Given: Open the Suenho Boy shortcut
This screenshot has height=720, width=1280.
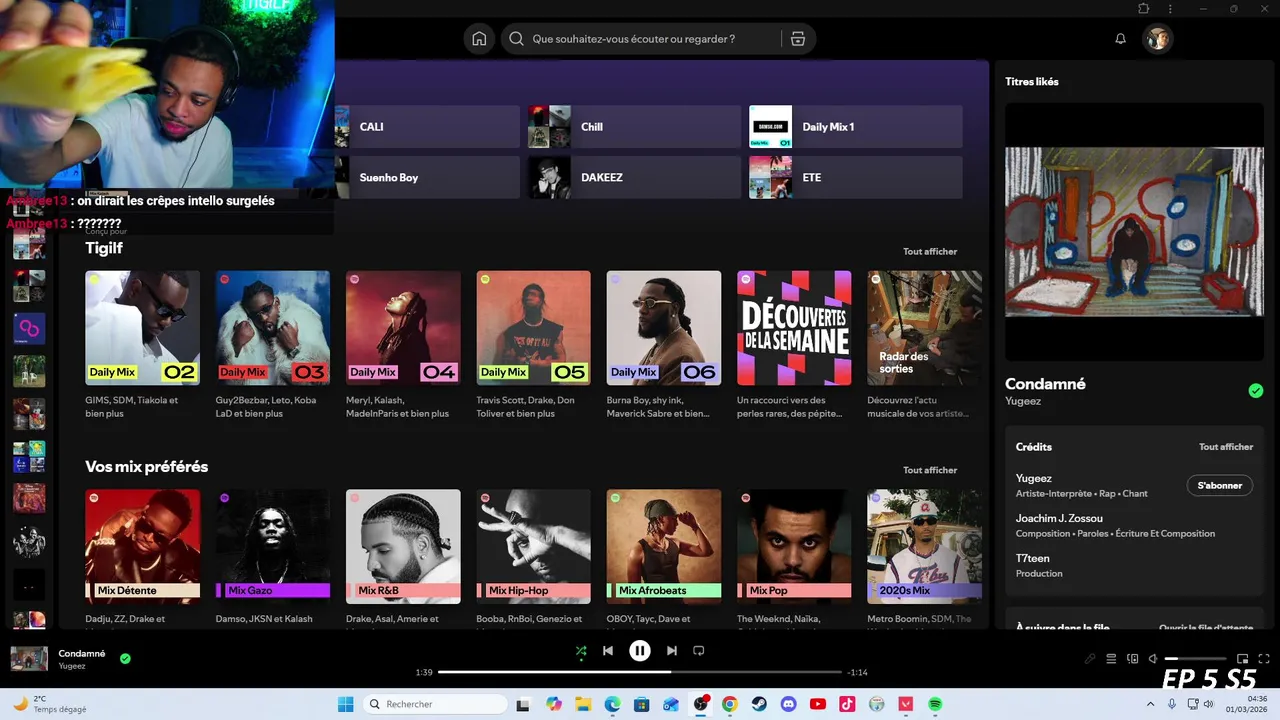Looking at the screenshot, I should (428, 177).
